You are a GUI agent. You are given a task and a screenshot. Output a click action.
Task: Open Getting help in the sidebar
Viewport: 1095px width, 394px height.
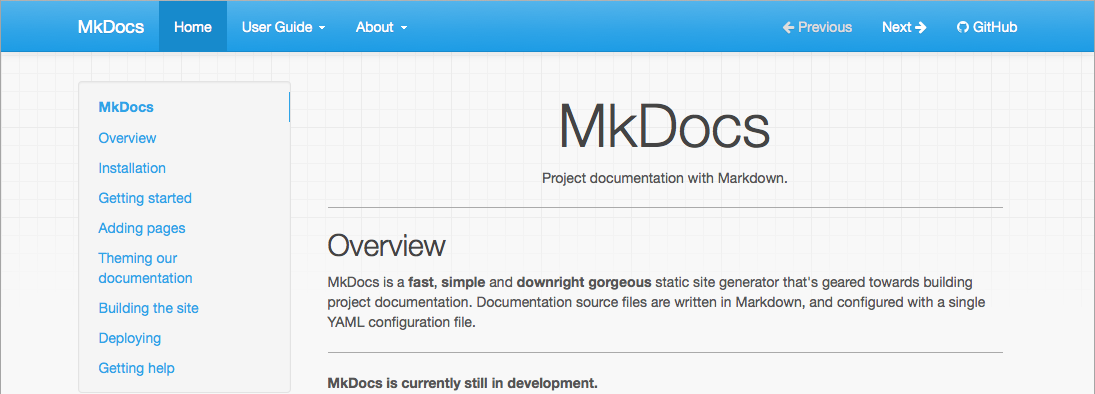pos(136,368)
